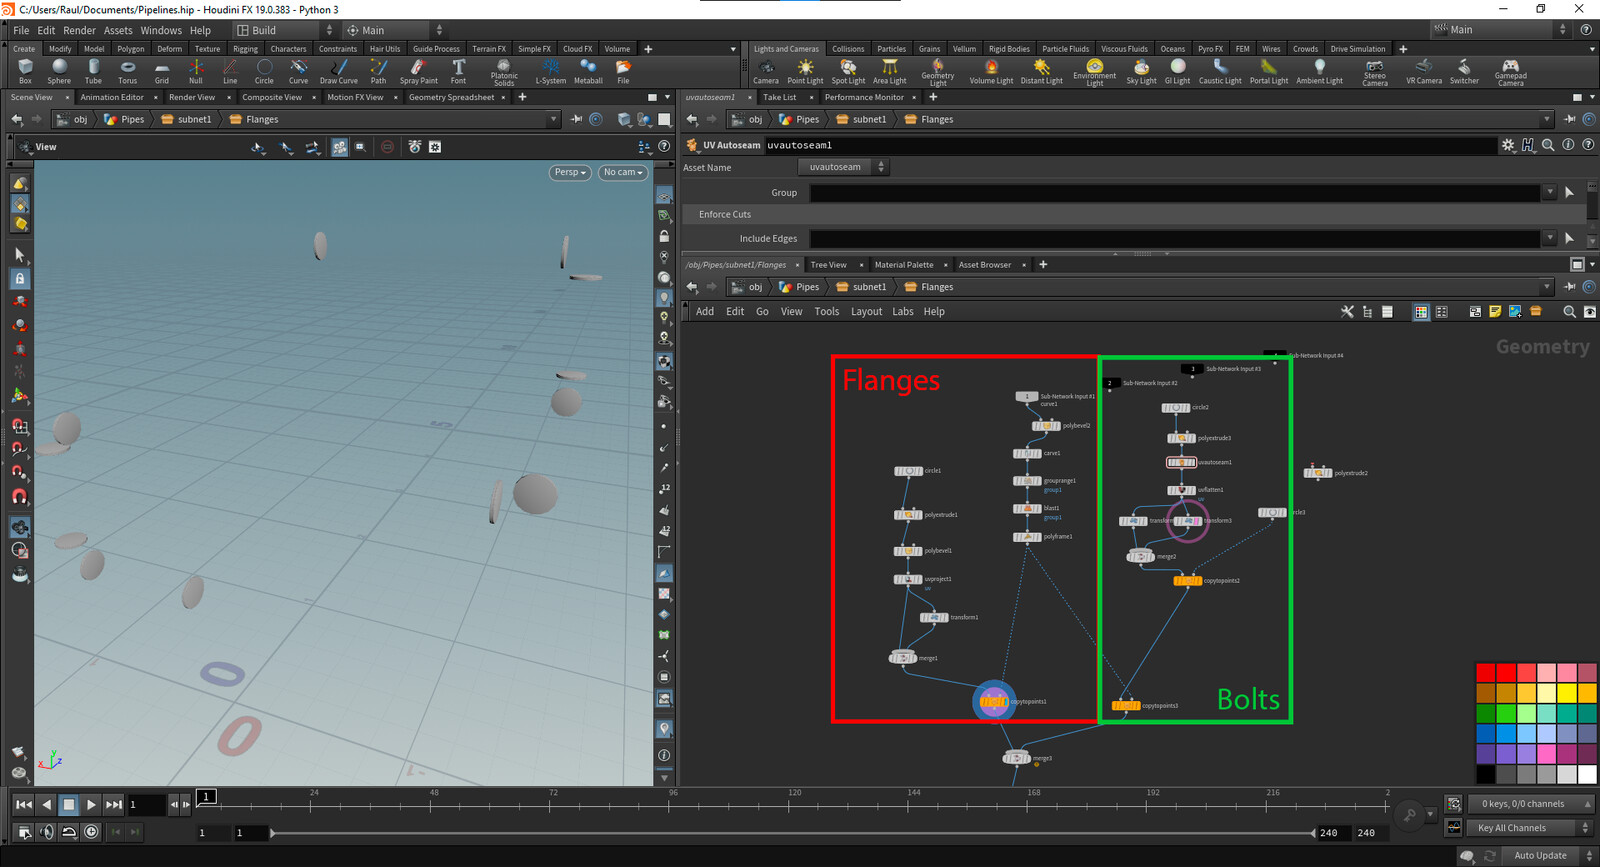Open the Group field dropdown arrow
The width and height of the screenshot is (1600, 867).
[x=1550, y=192]
